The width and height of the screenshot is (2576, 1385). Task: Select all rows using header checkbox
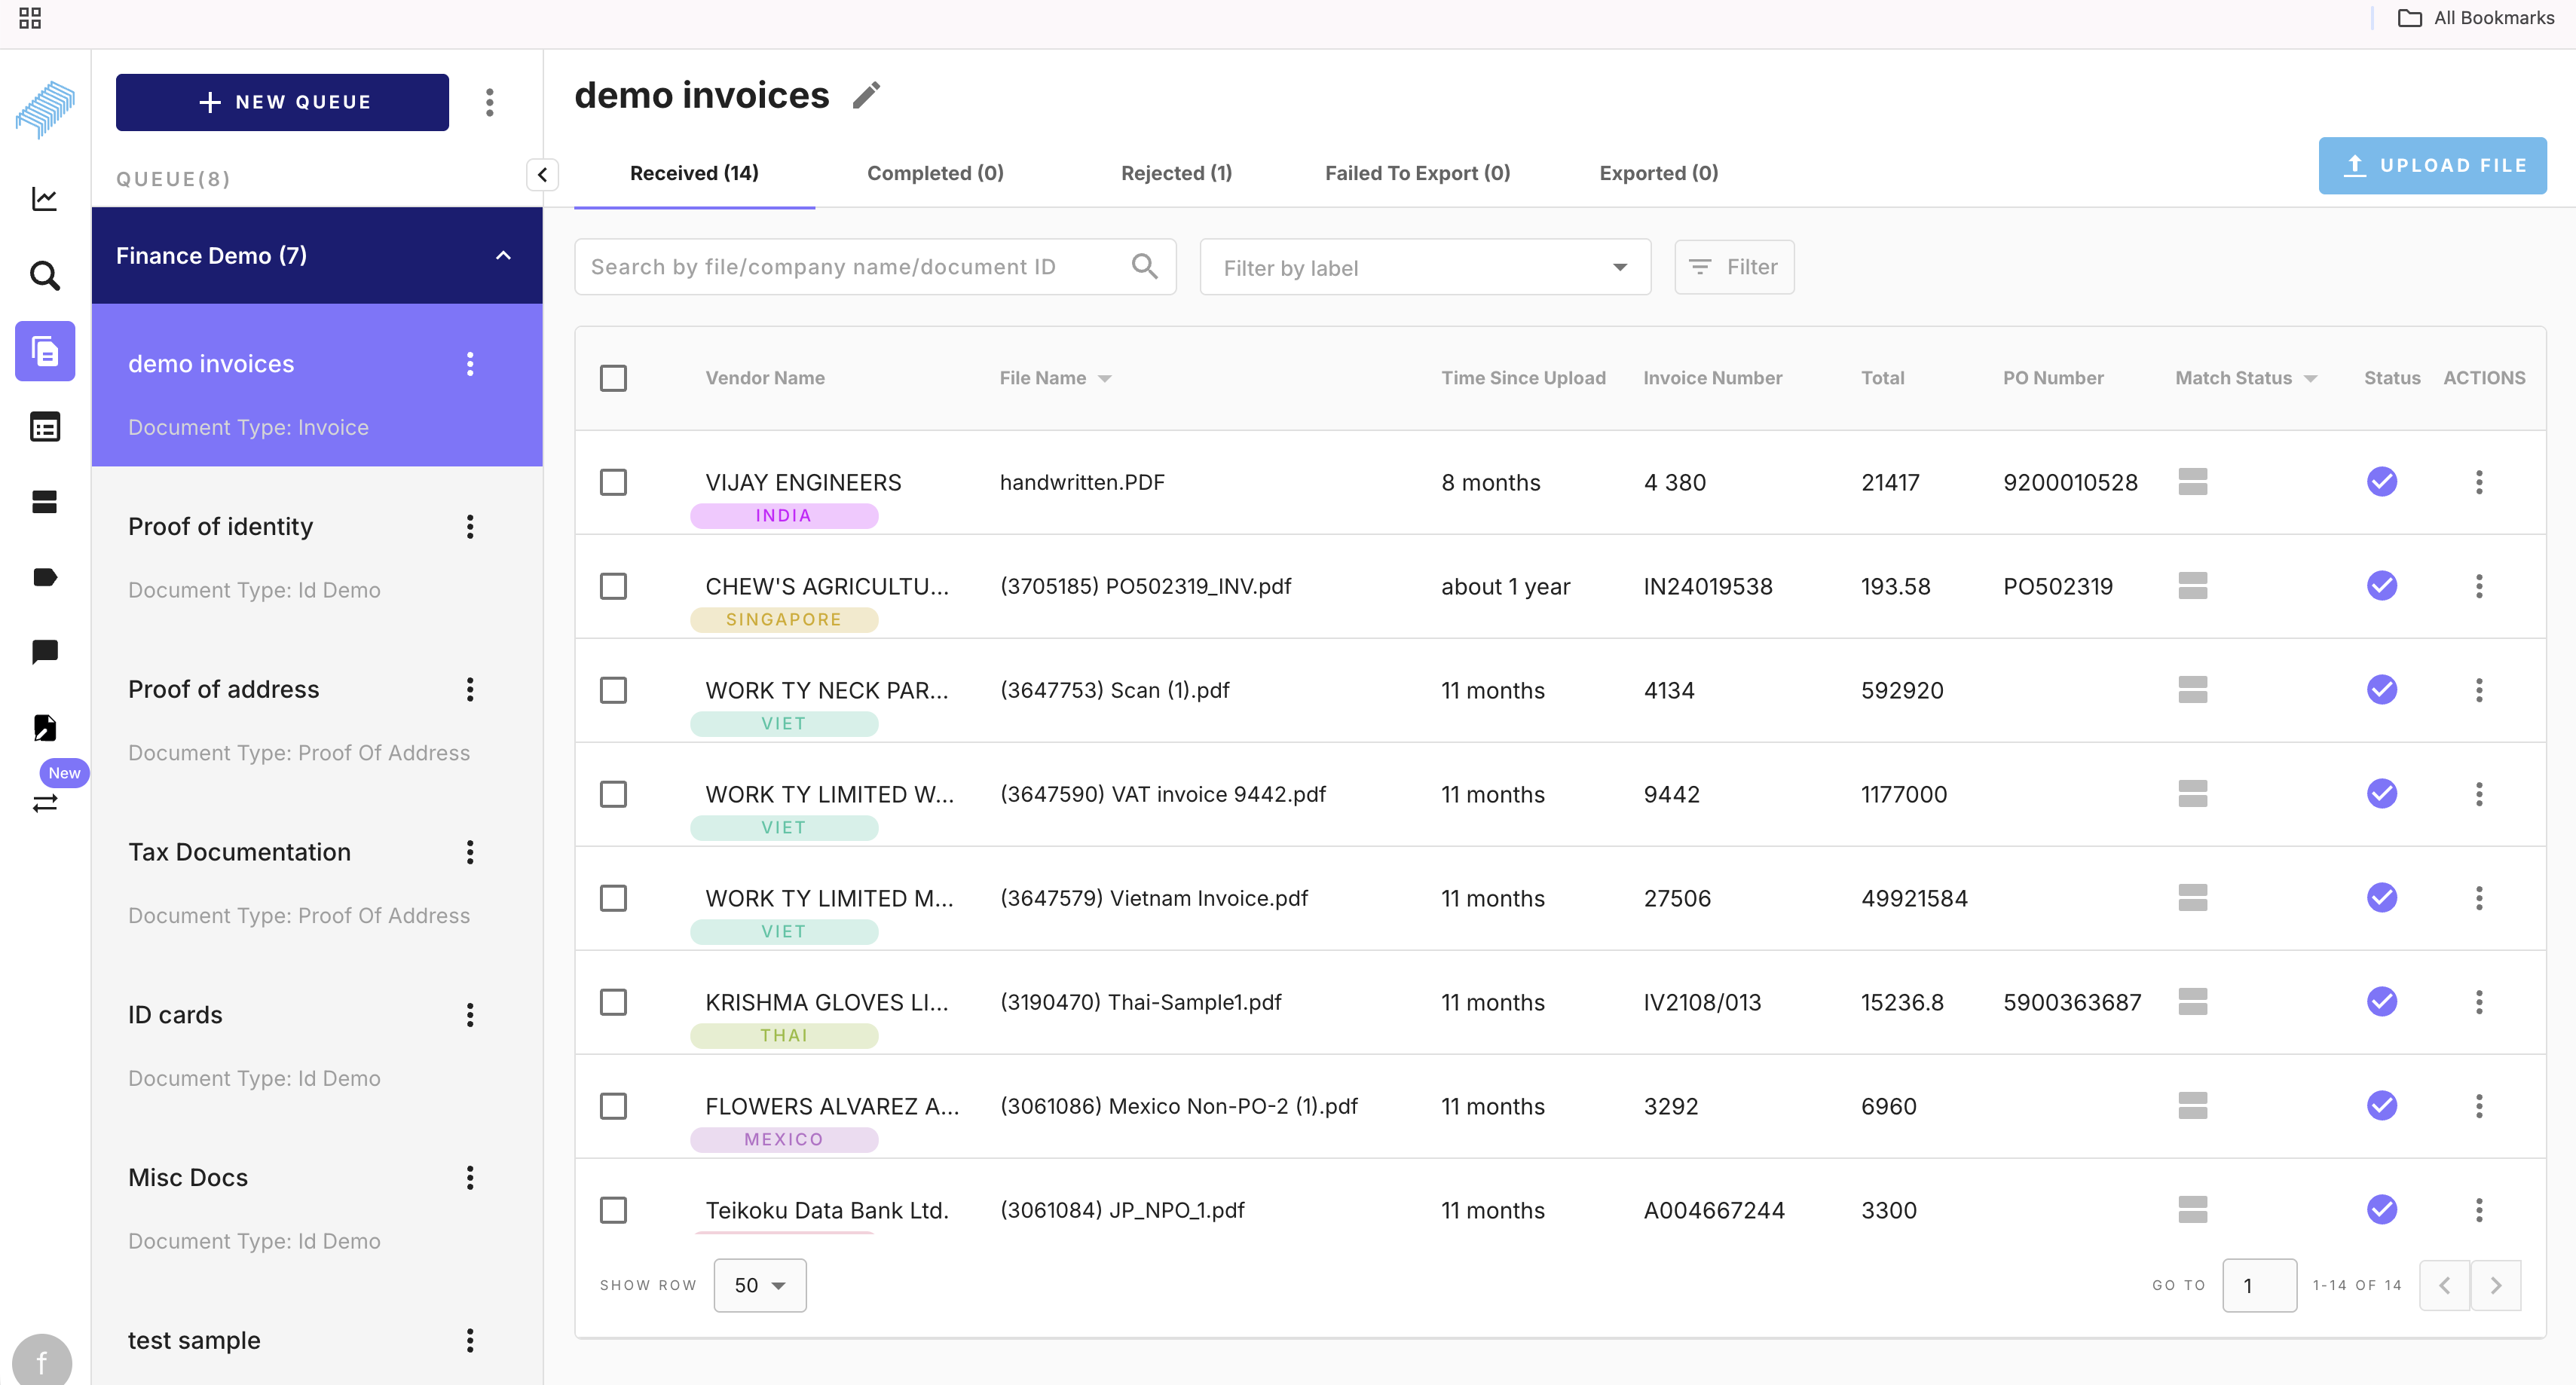614,377
